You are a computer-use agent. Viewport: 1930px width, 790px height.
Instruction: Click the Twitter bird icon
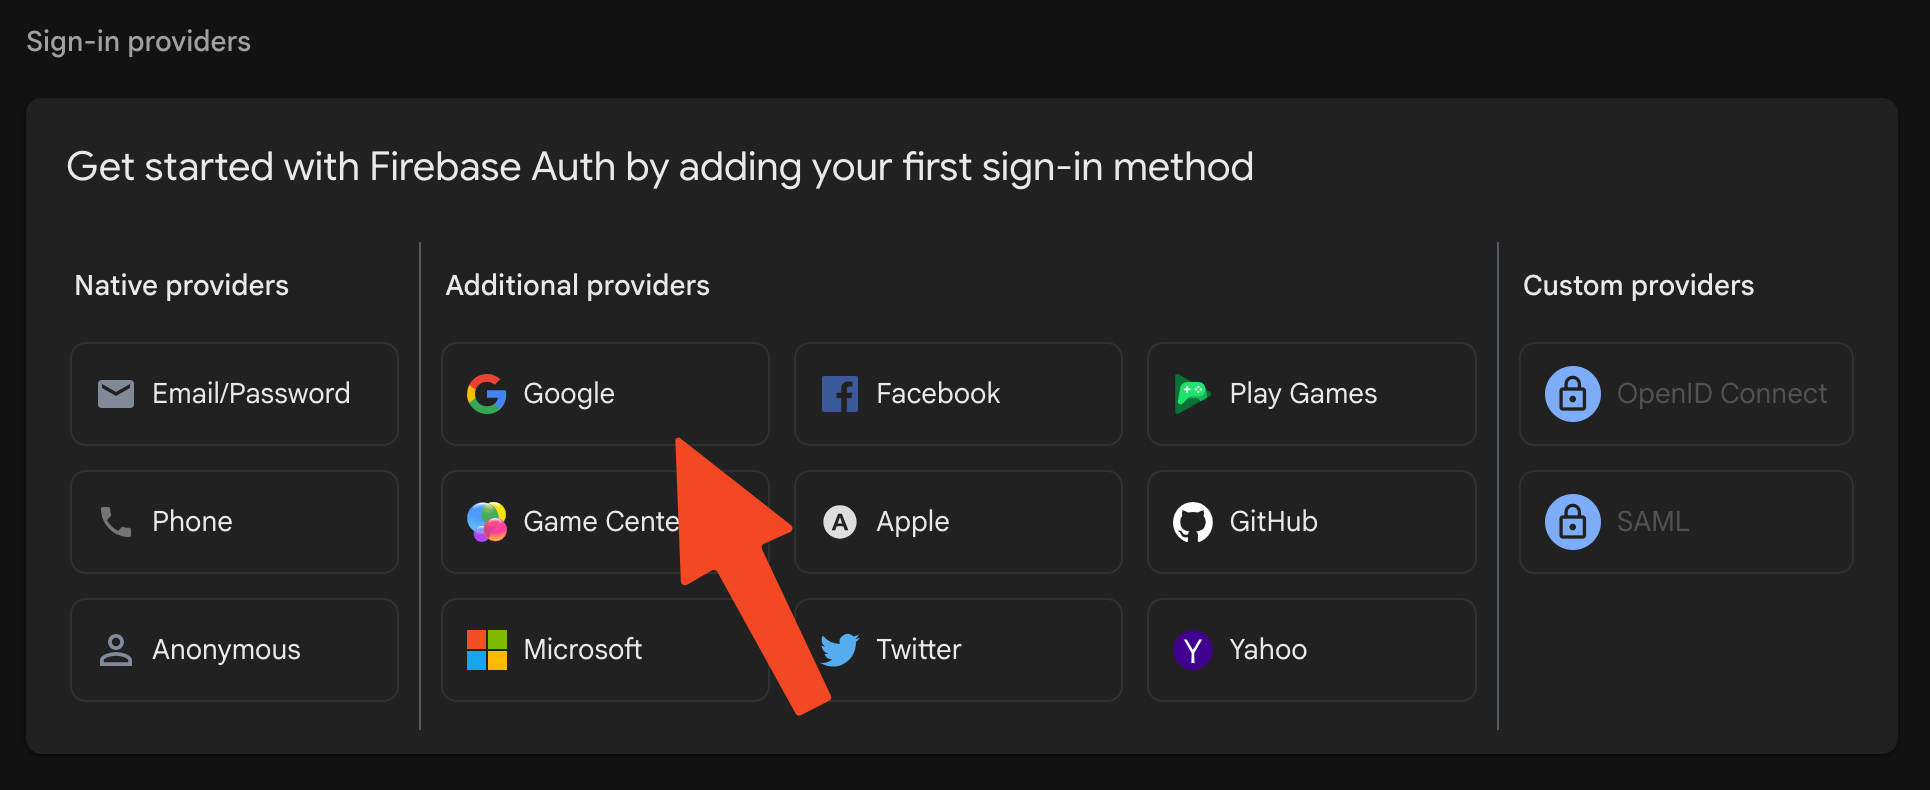click(840, 650)
